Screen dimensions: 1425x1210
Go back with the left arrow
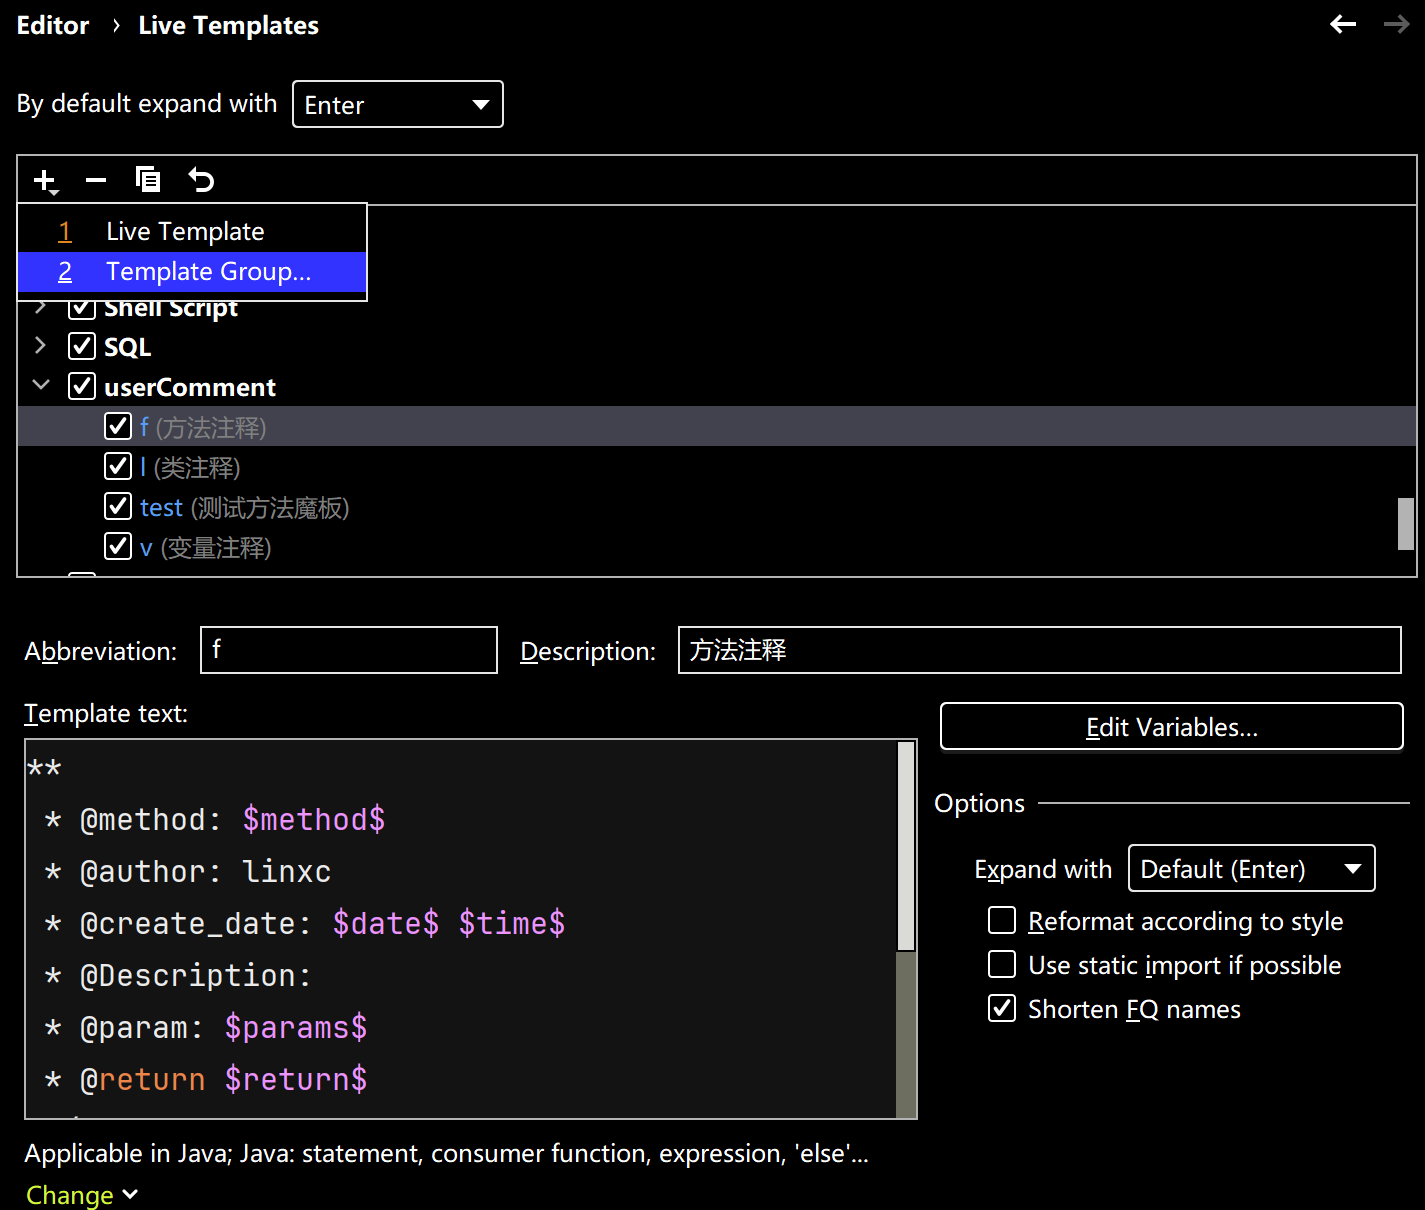1343,24
